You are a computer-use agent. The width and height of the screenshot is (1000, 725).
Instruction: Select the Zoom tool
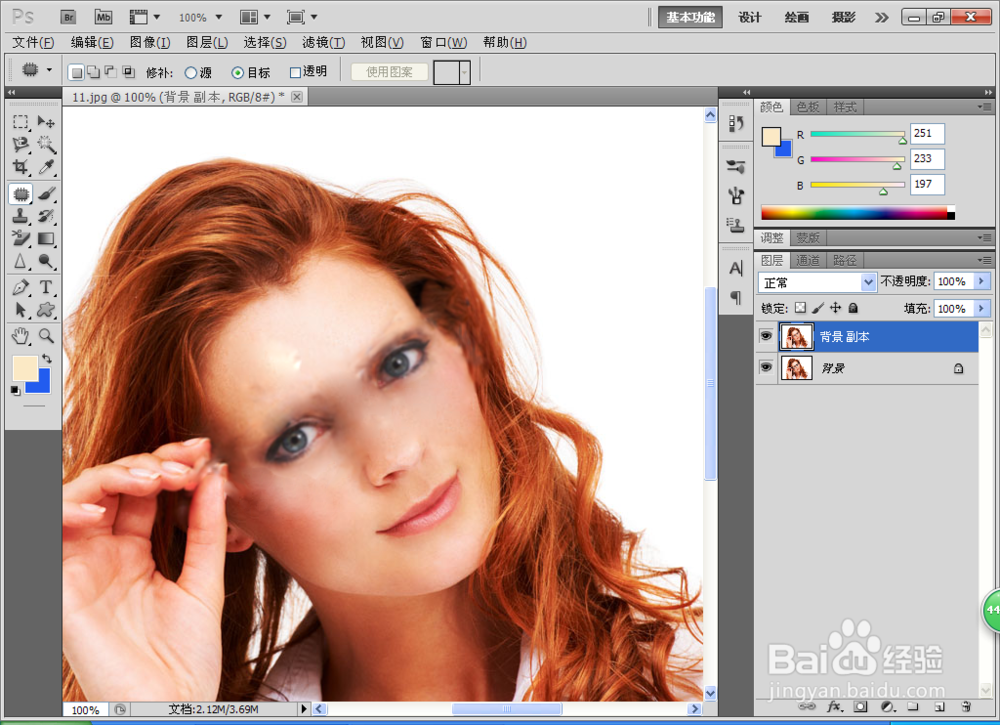[x=46, y=336]
